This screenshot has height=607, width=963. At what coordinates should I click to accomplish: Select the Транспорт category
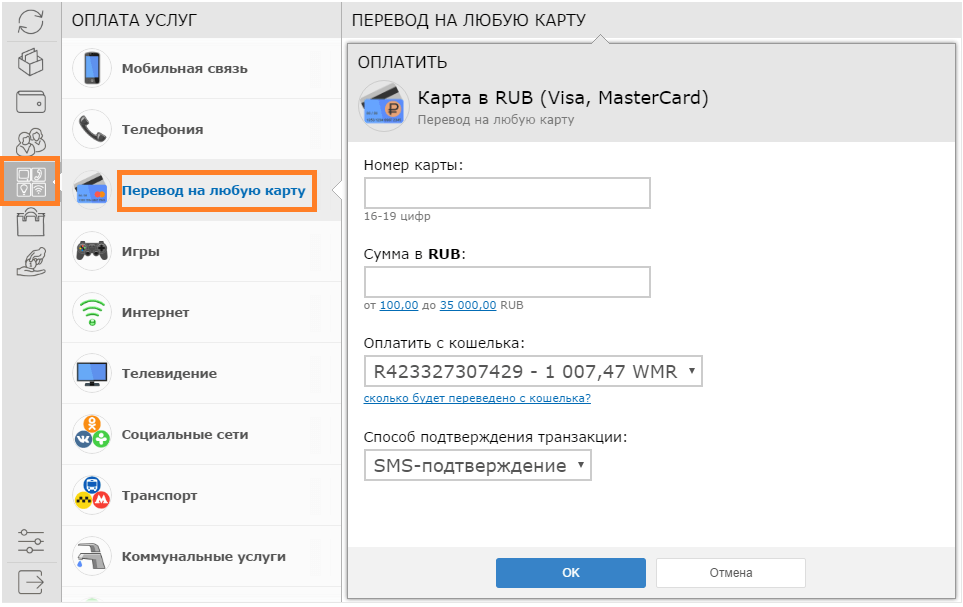click(201, 495)
